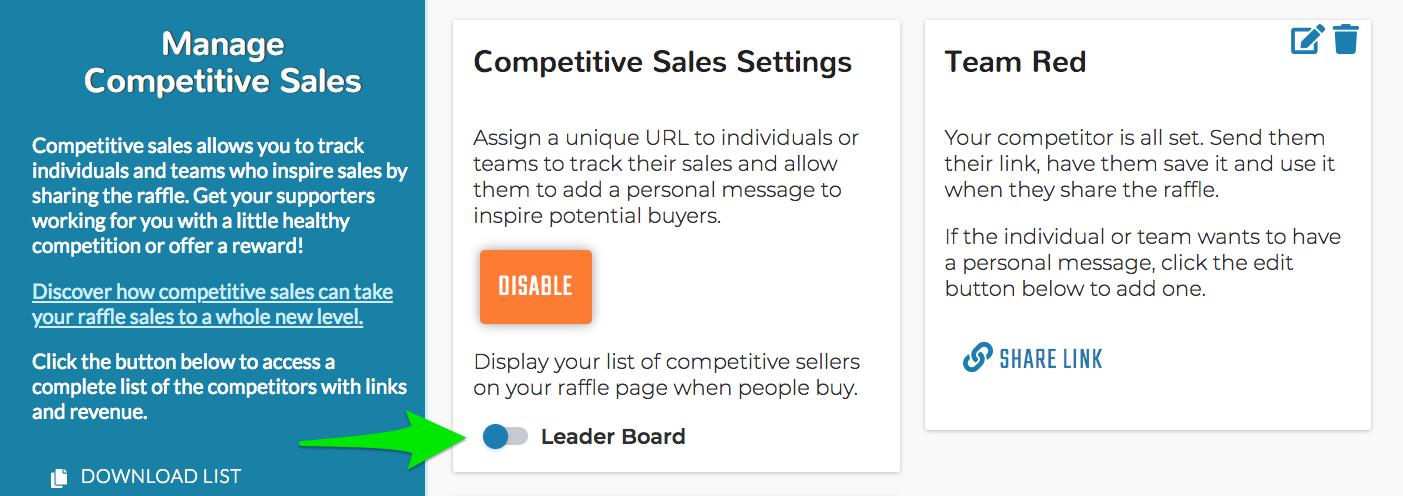Click the 'Assign a unique URL' description paragraph
The height and width of the screenshot is (496, 1403).
[x=666, y=176]
